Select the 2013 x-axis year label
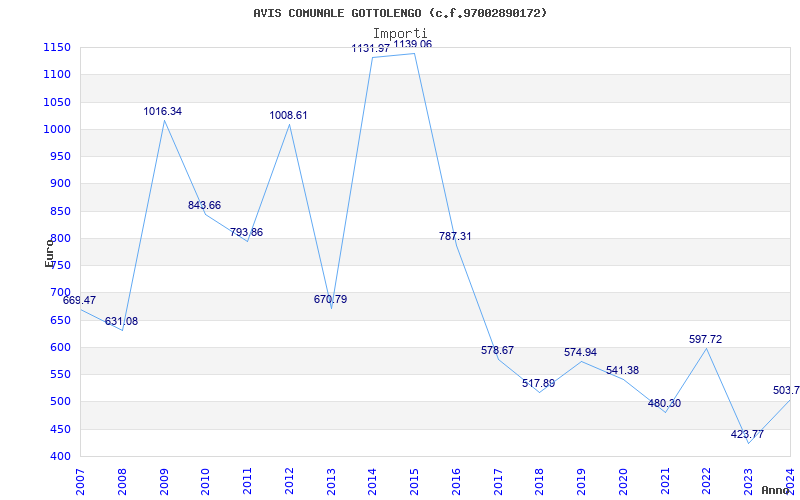This screenshot has width=800, height=500. pyautogui.click(x=331, y=482)
